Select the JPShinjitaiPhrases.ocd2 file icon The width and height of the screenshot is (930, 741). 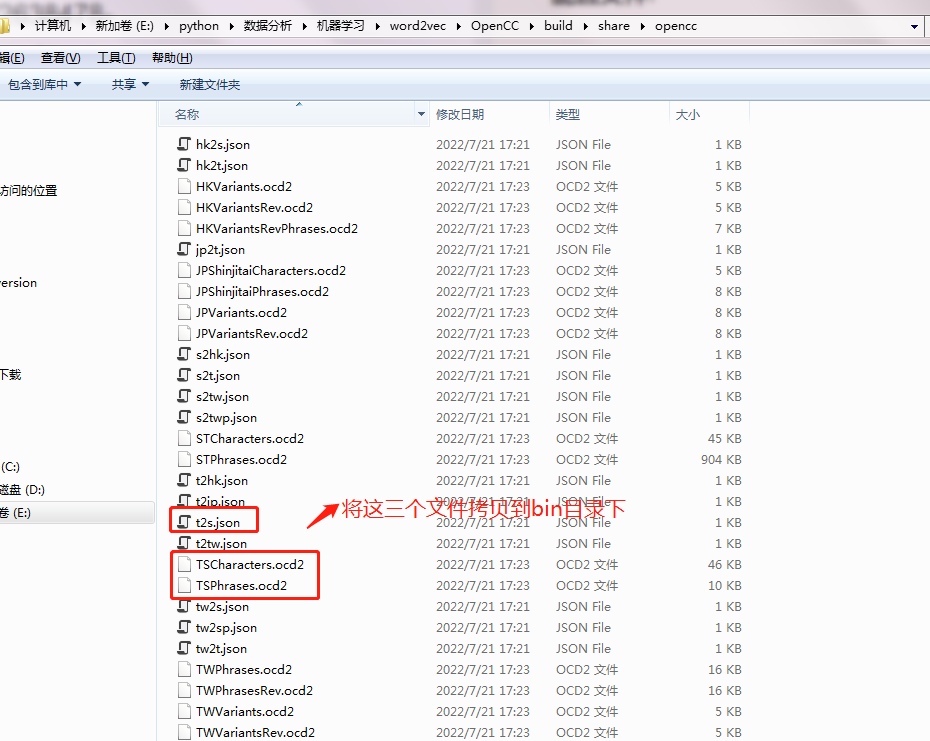[184, 291]
